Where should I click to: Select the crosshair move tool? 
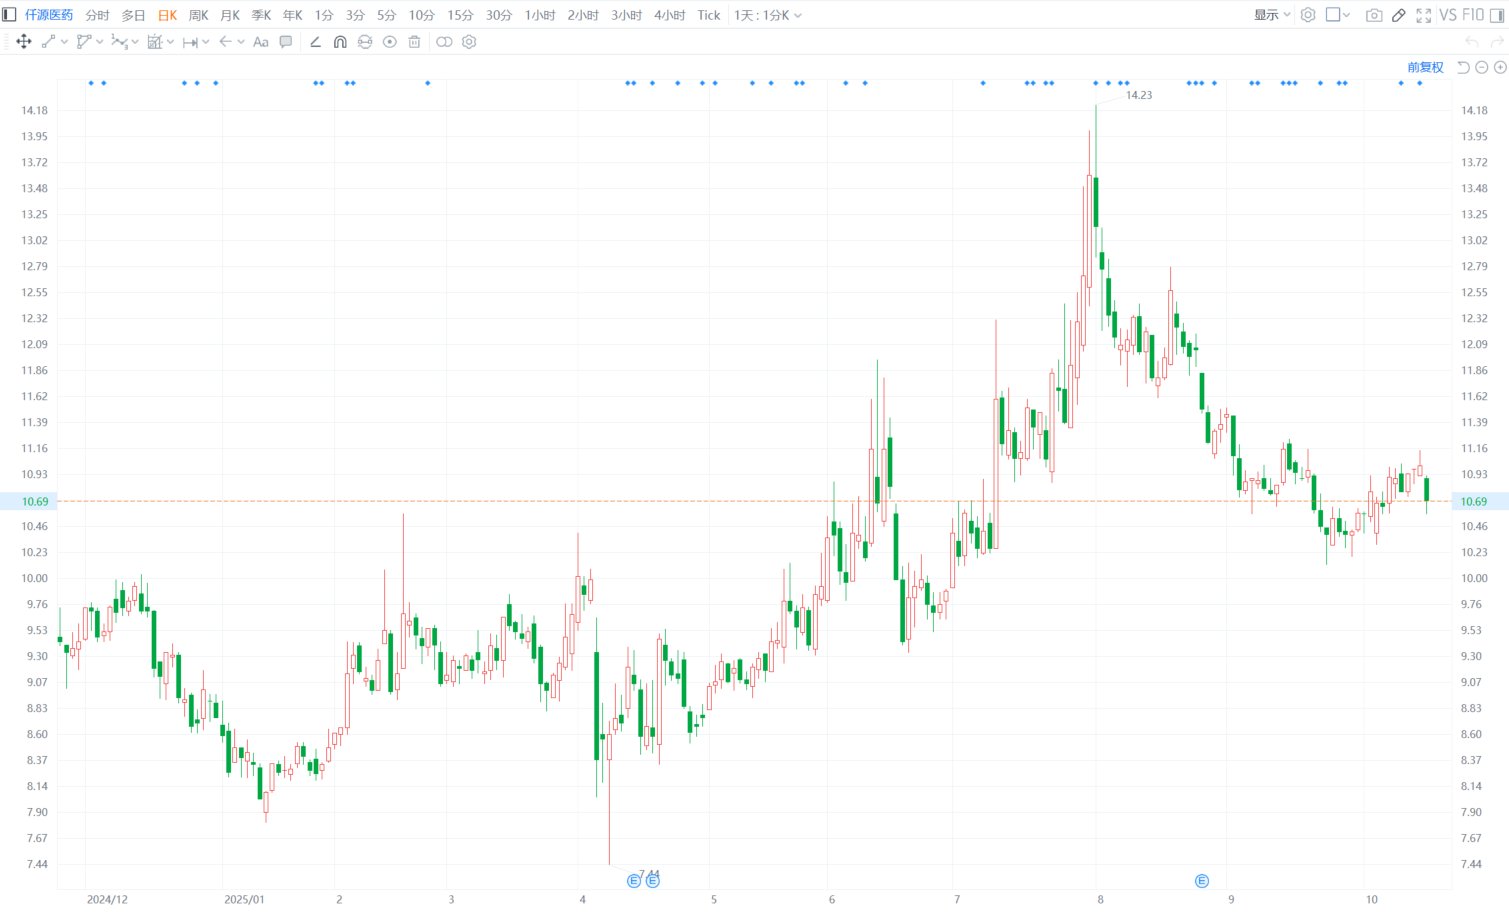(x=24, y=42)
